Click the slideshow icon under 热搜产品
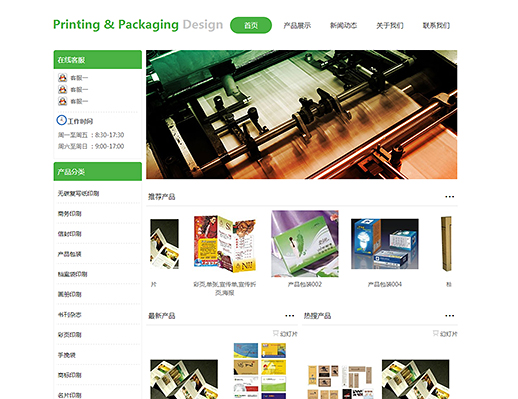518x399 pixels. coord(435,333)
